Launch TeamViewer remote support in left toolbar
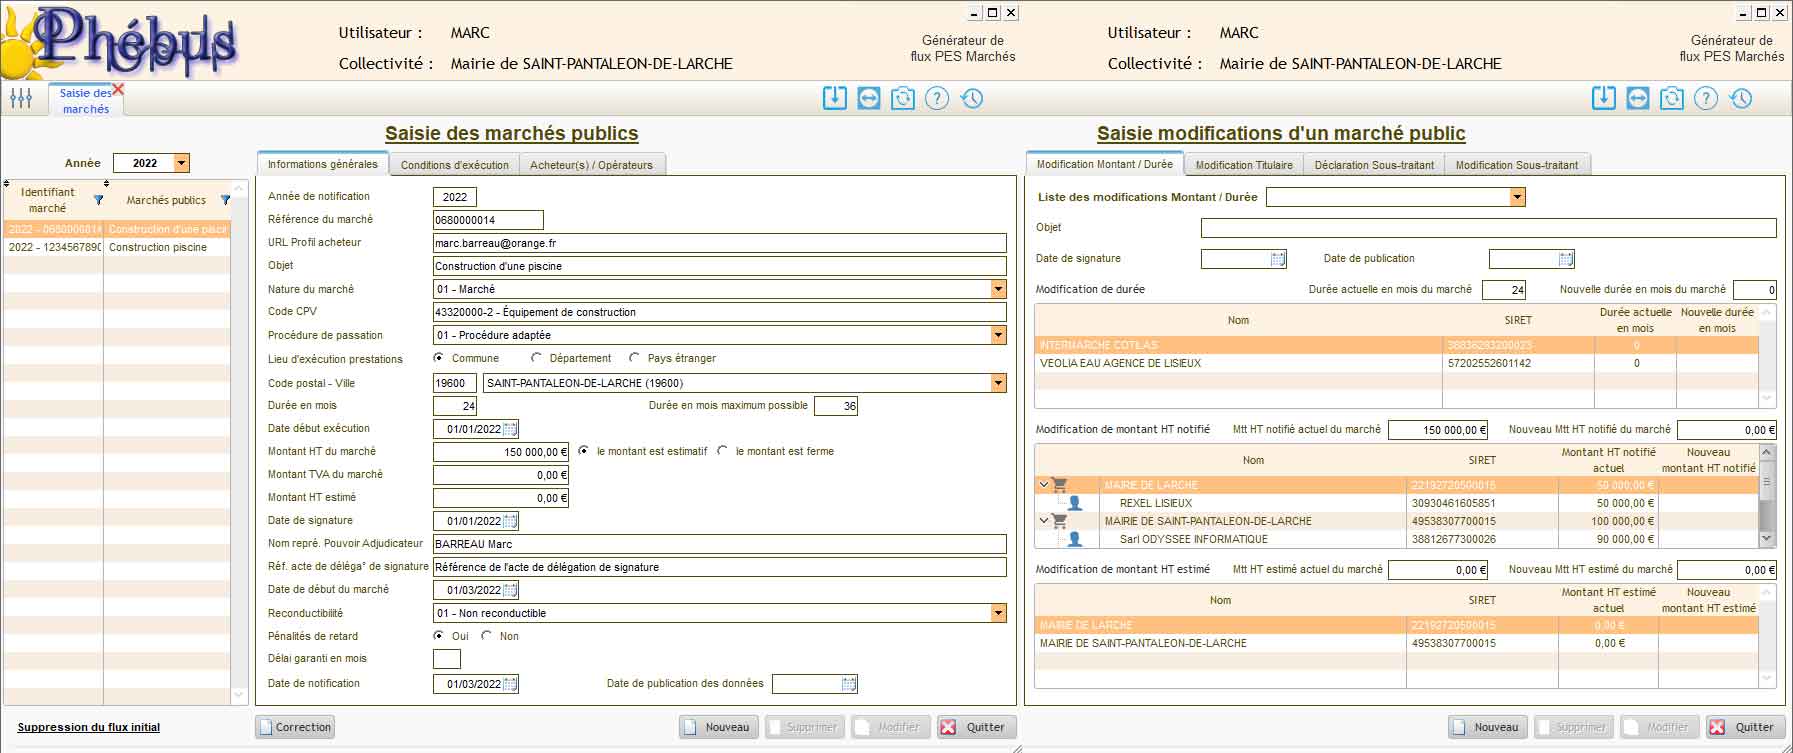Image resolution: width=1793 pixels, height=753 pixels. coord(868,98)
